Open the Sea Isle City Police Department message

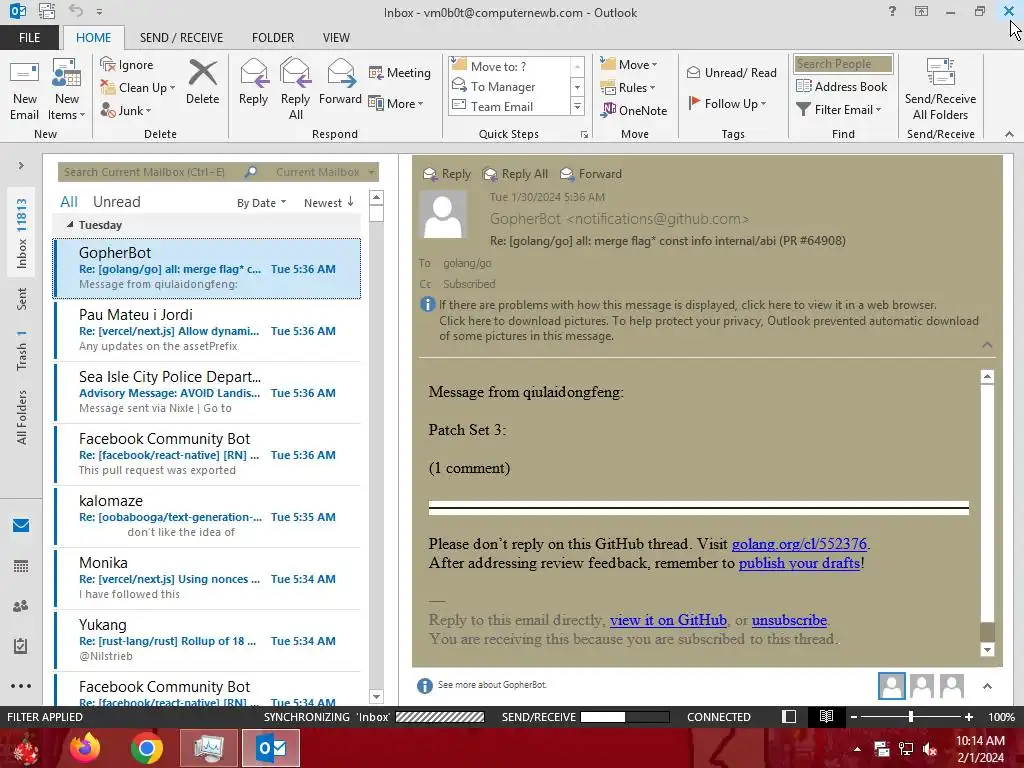click(x=207, y=392)
